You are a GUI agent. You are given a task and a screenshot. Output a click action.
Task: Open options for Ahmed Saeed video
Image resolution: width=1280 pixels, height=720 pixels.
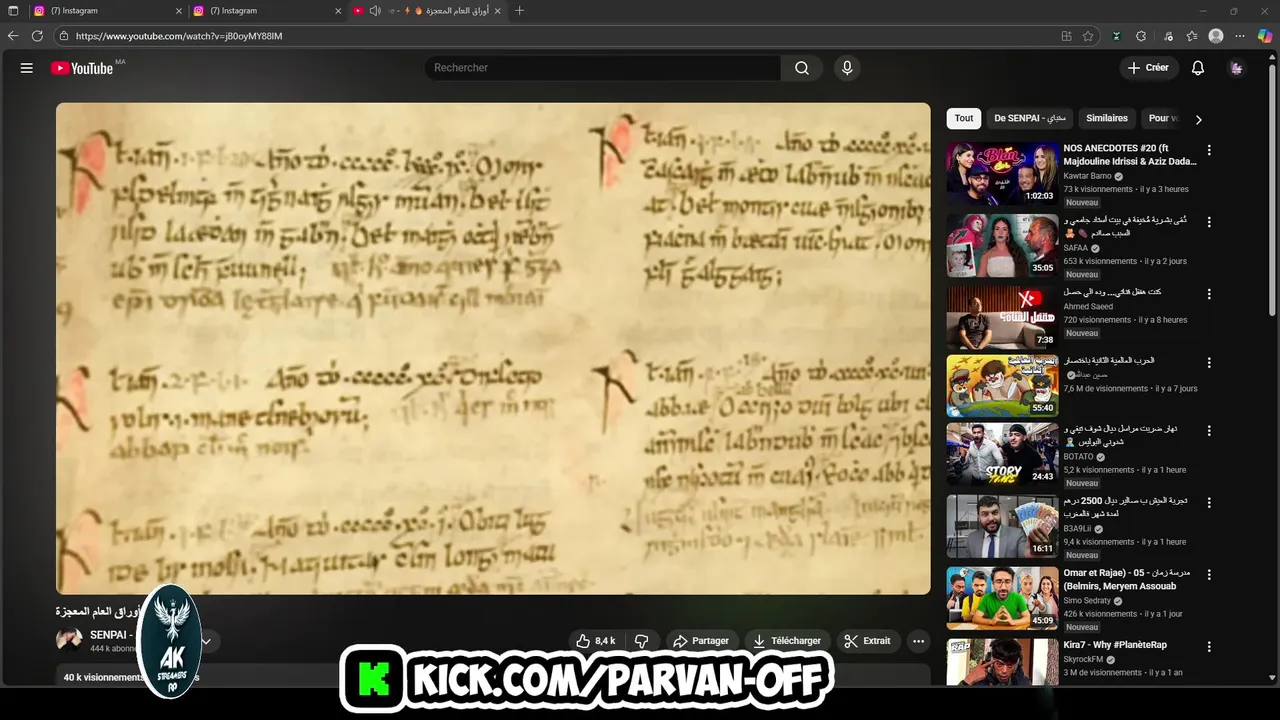(x=1209, y=294)
